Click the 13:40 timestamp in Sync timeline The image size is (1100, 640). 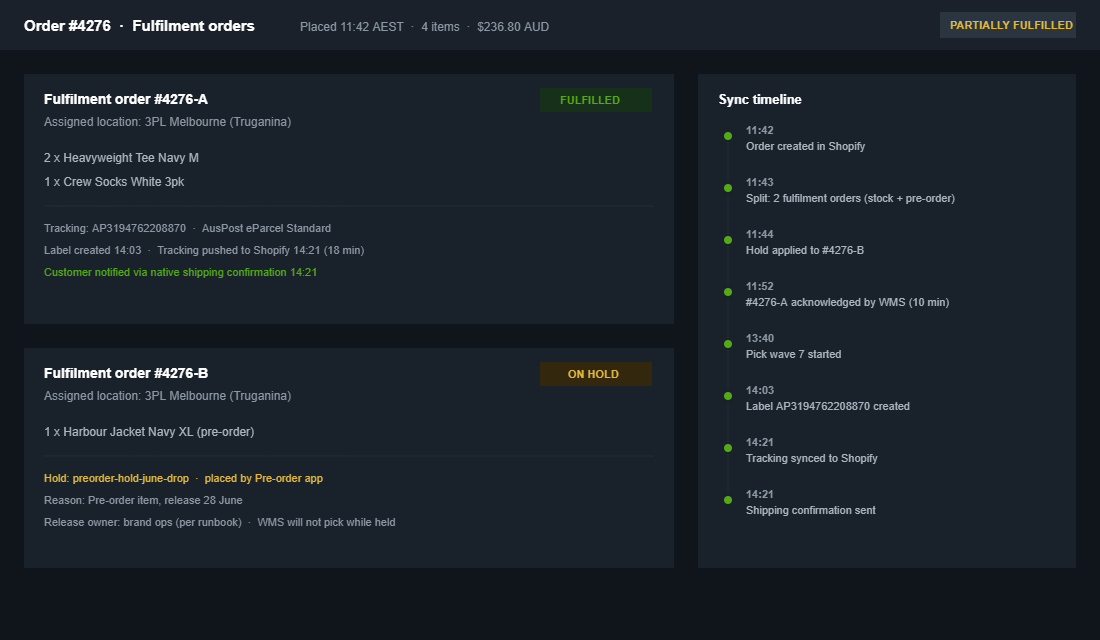click(x=760, y=338)
